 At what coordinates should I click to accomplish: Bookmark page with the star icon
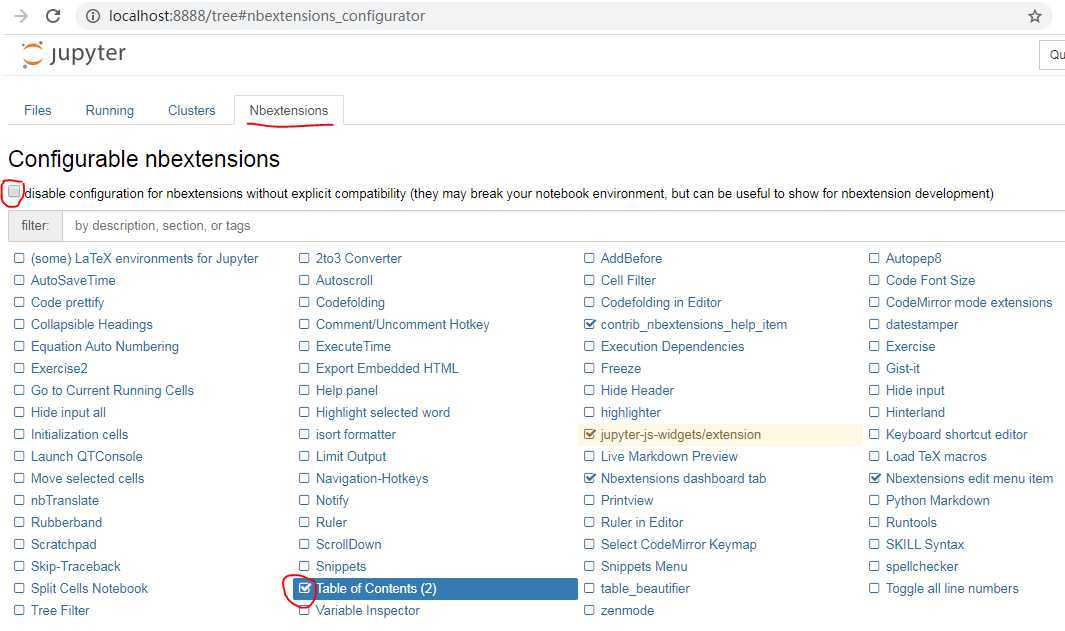point(1034,16)
